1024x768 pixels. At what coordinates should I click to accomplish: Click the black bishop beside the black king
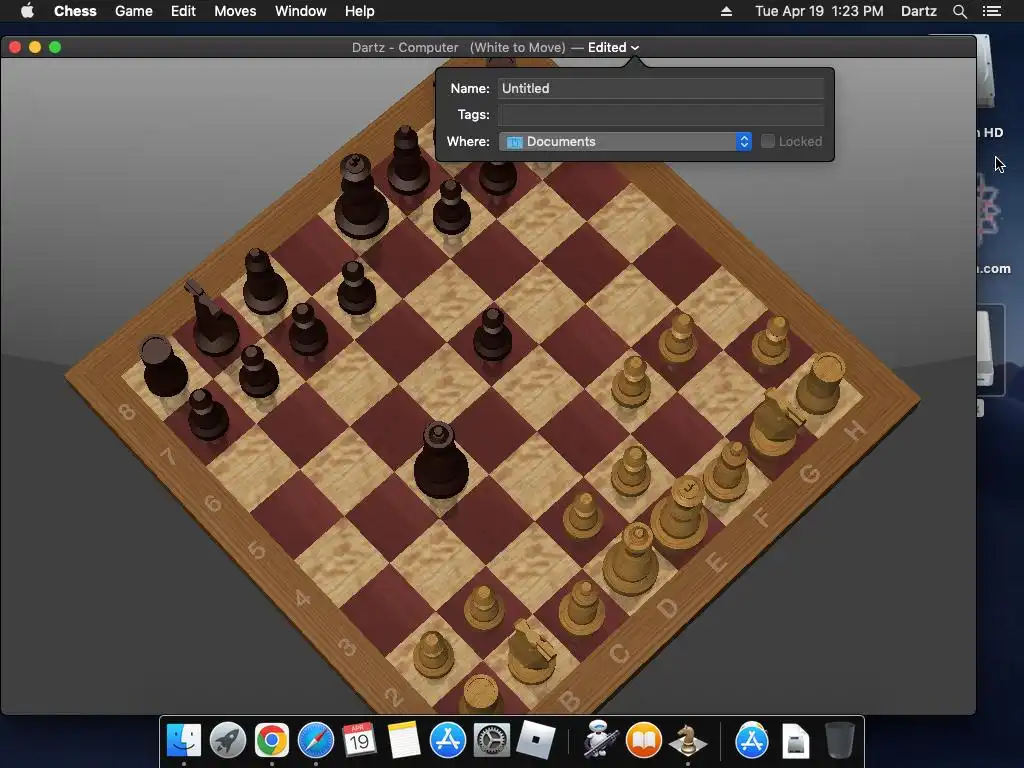click(x=408, y=161)
